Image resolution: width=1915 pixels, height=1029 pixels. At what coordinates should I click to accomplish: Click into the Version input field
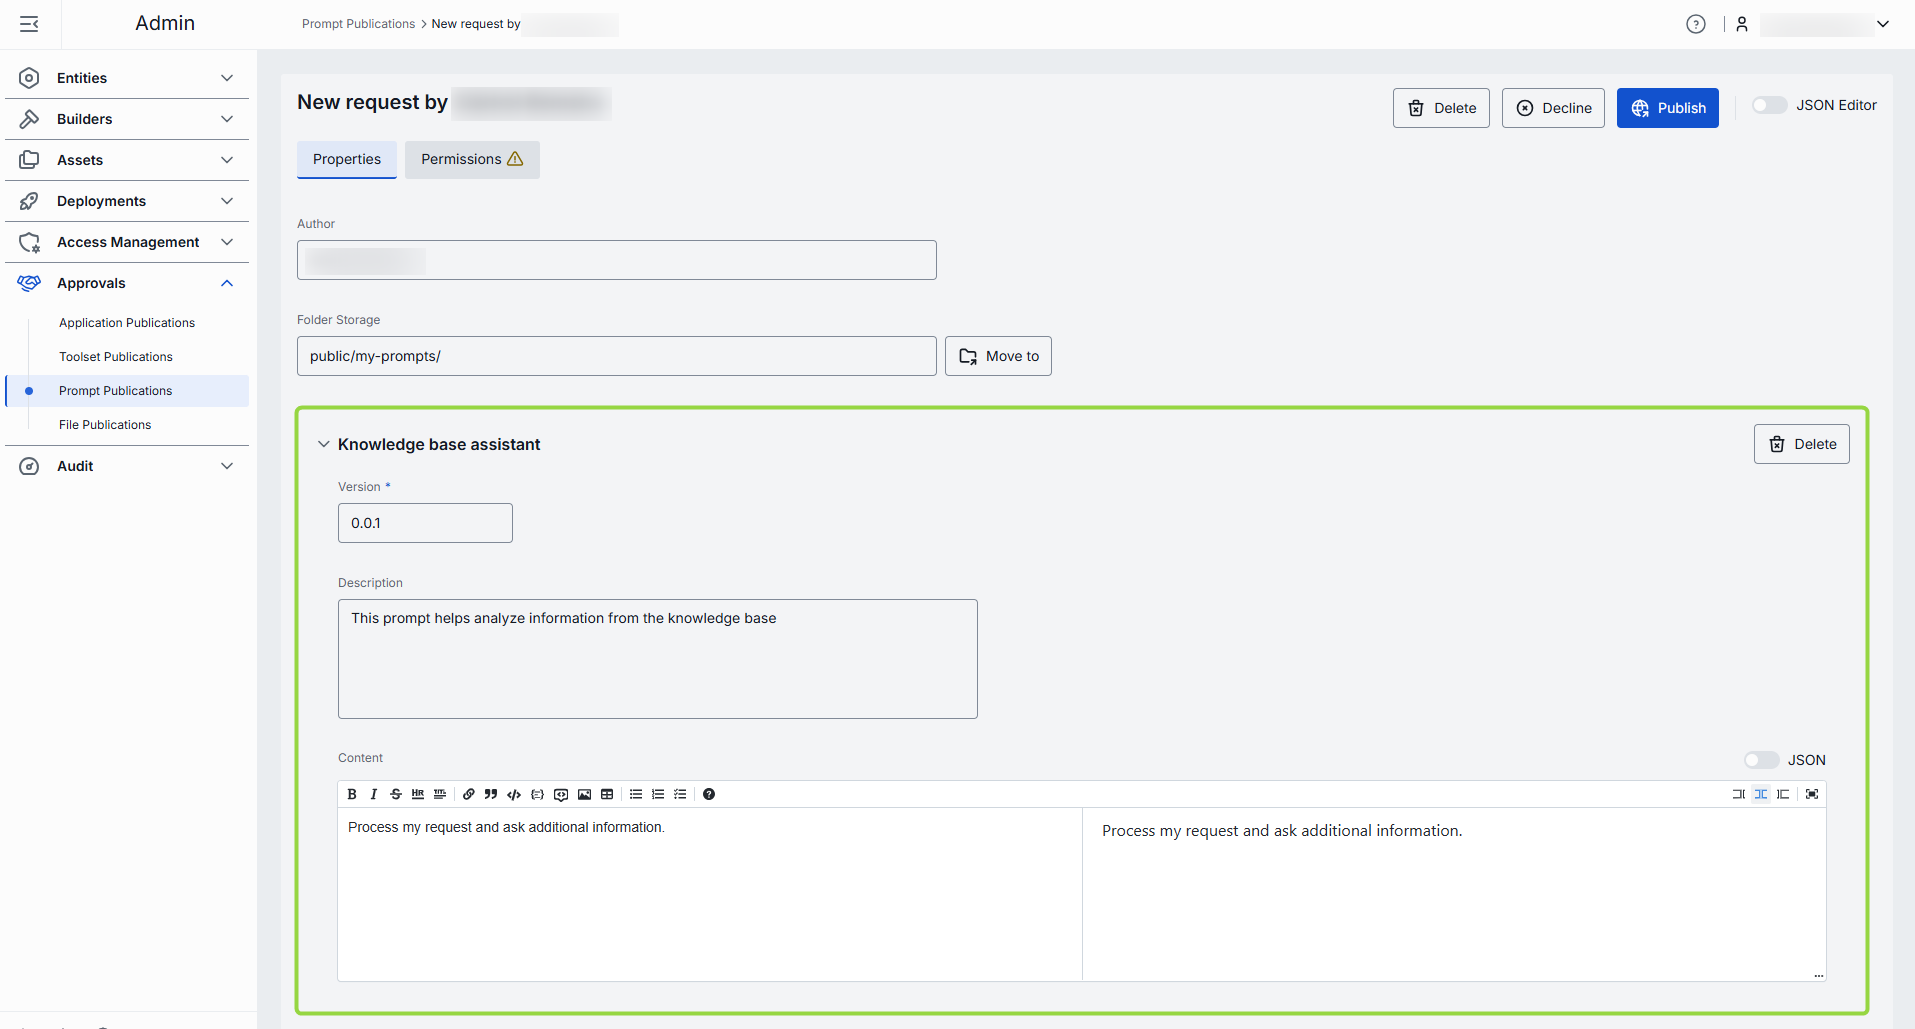[425, 523]
